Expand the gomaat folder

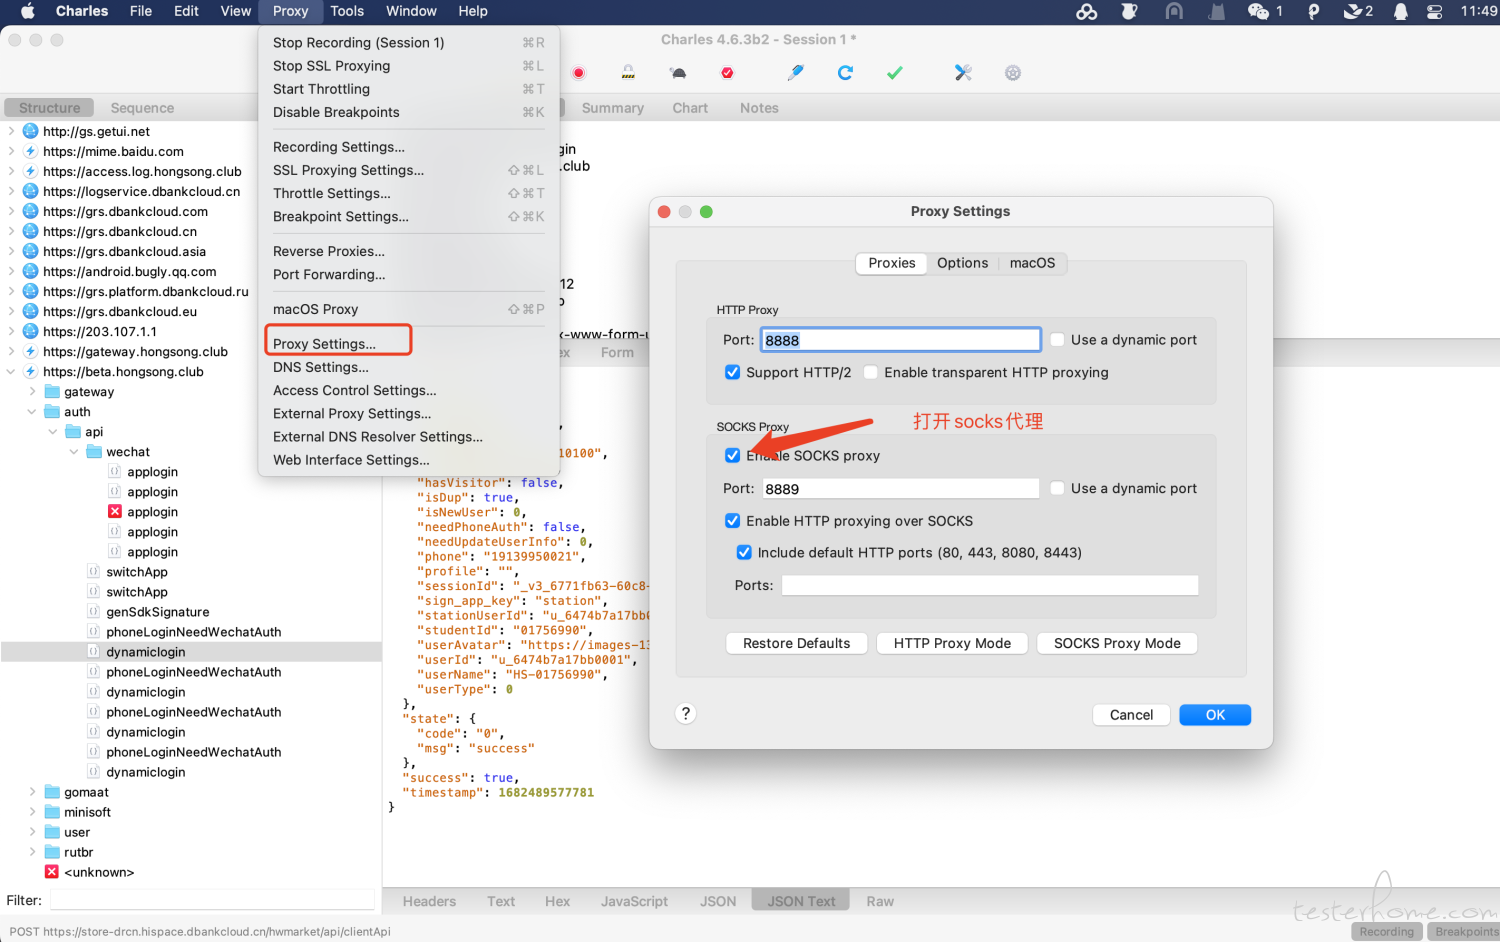(x=32, y=791)
